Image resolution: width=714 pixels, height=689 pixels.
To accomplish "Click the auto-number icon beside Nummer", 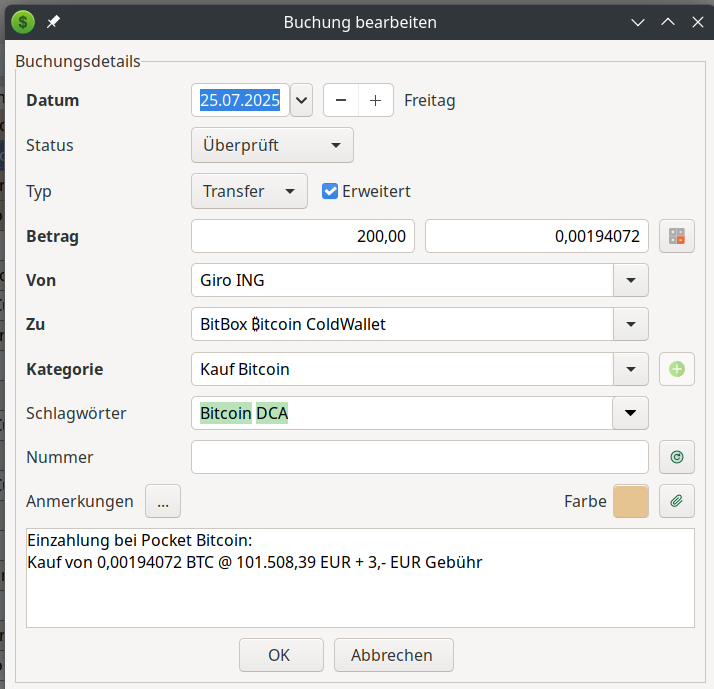I will point(677,457).
